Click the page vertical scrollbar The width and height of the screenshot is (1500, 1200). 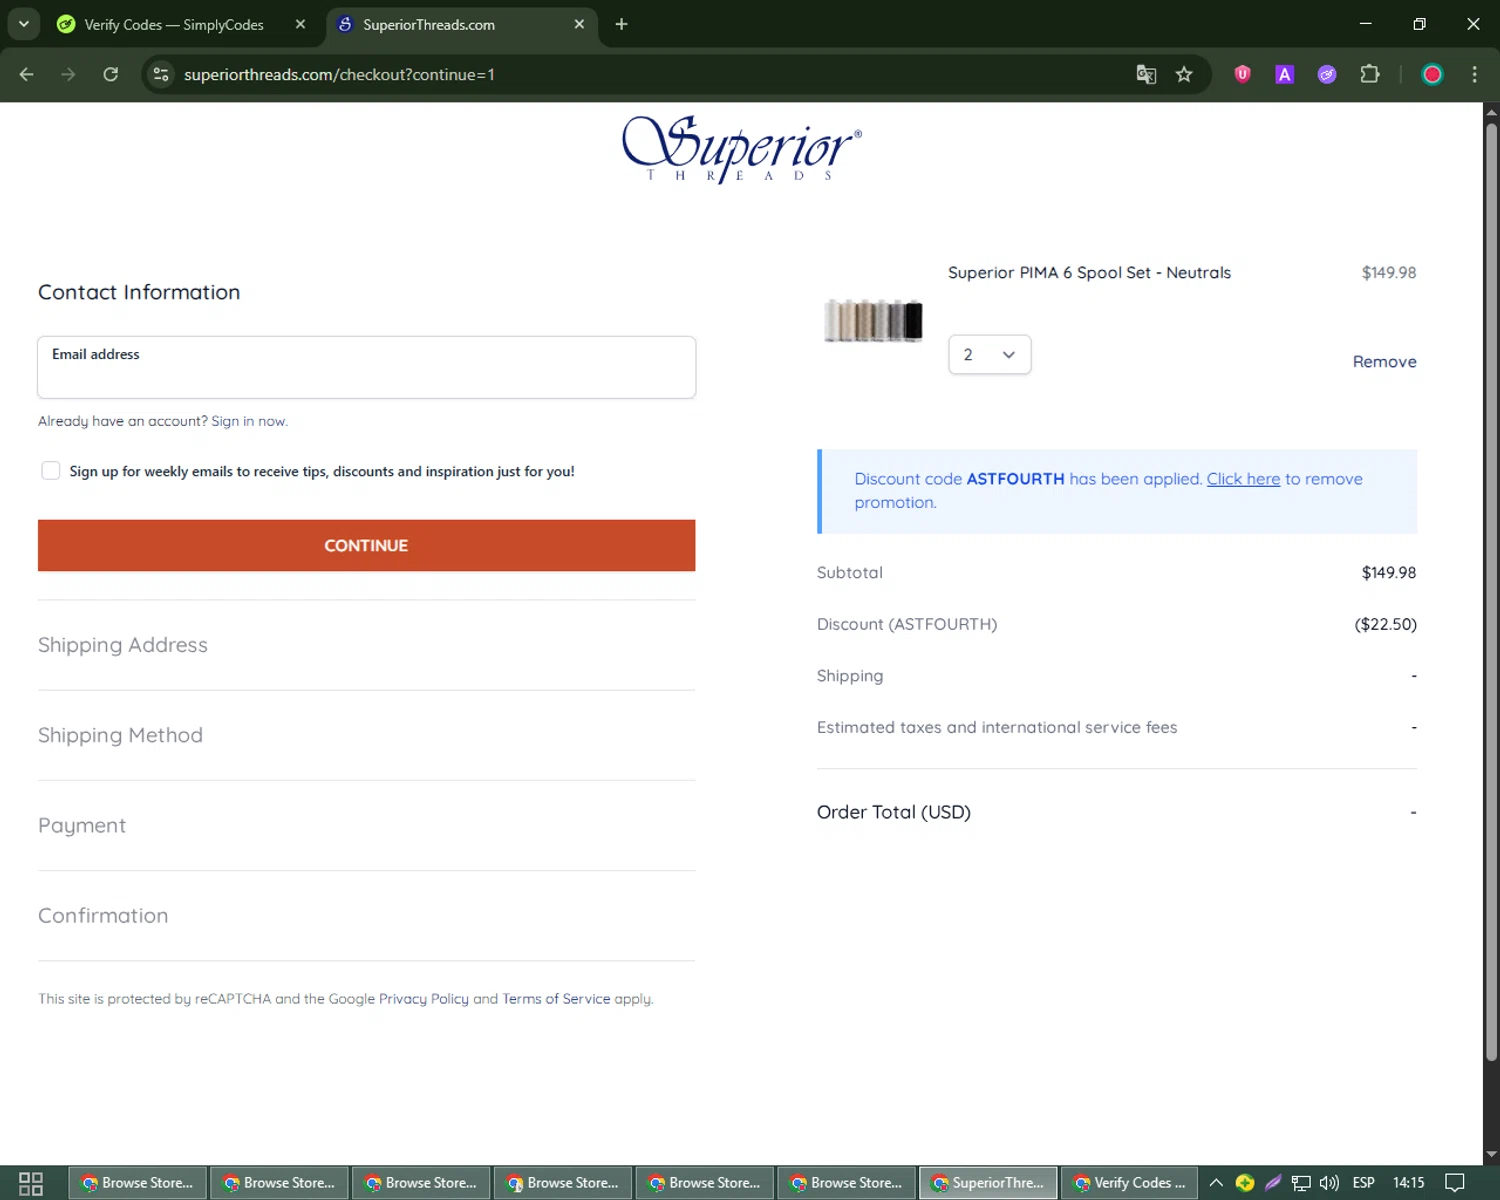(x=1491, y=590)
